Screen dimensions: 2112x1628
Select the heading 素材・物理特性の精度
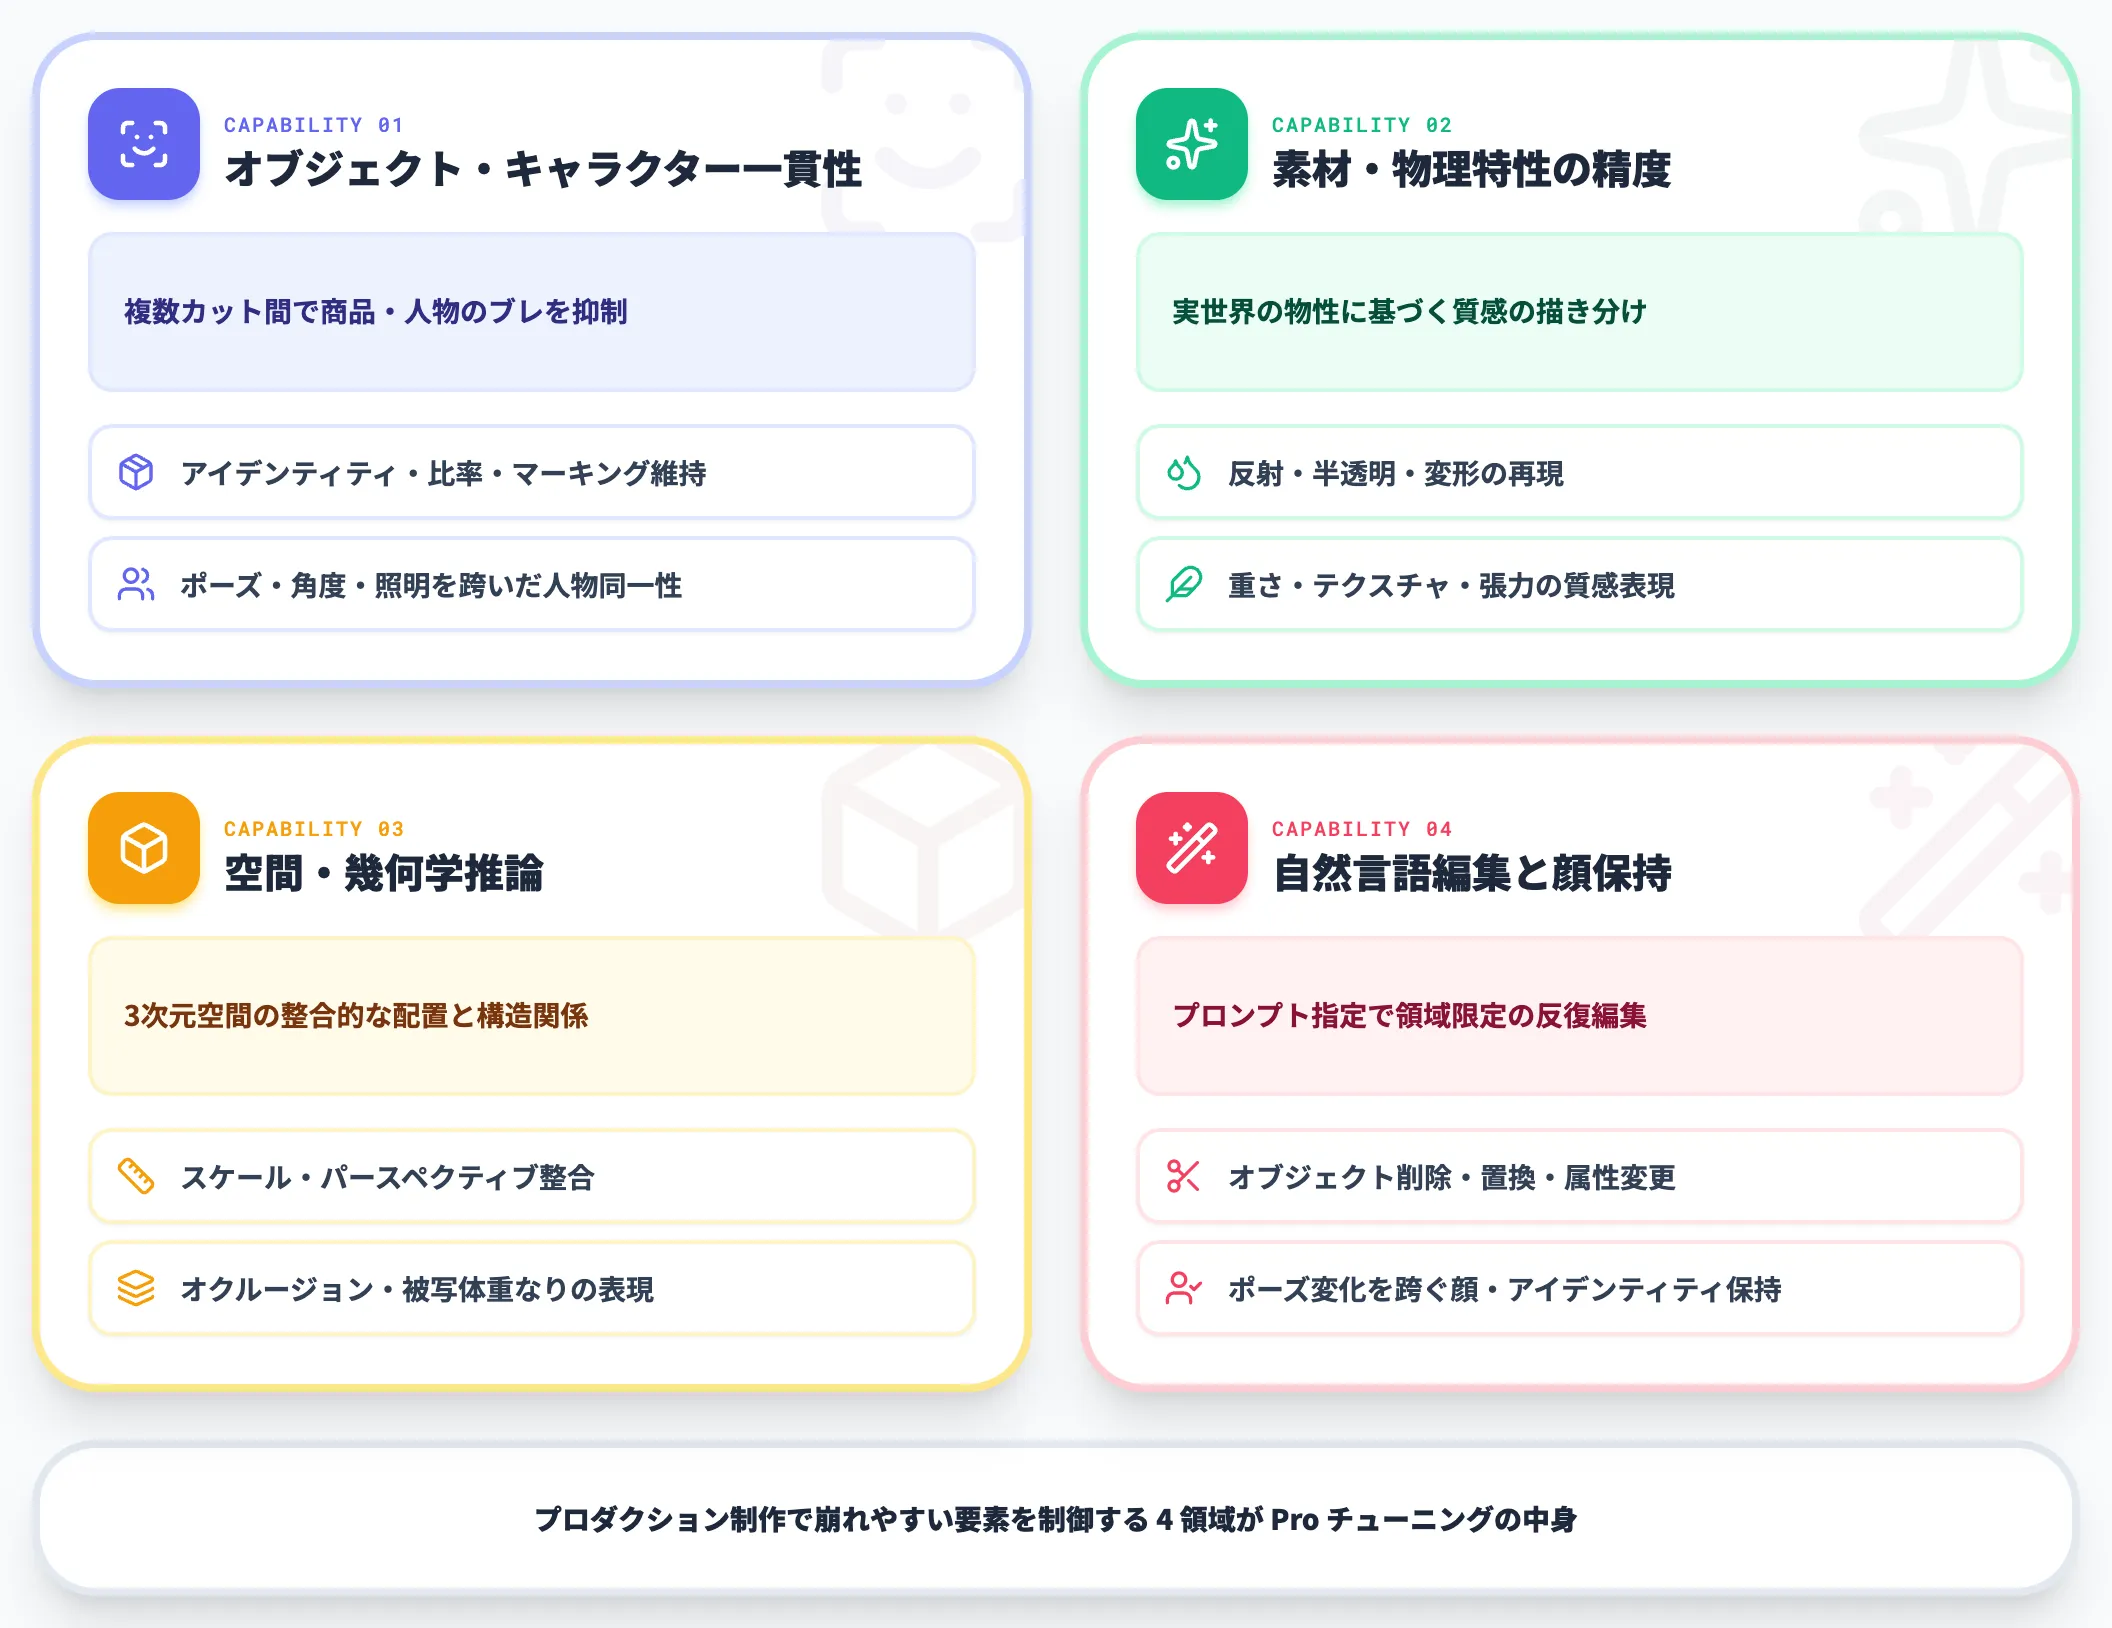point(1471,169)
